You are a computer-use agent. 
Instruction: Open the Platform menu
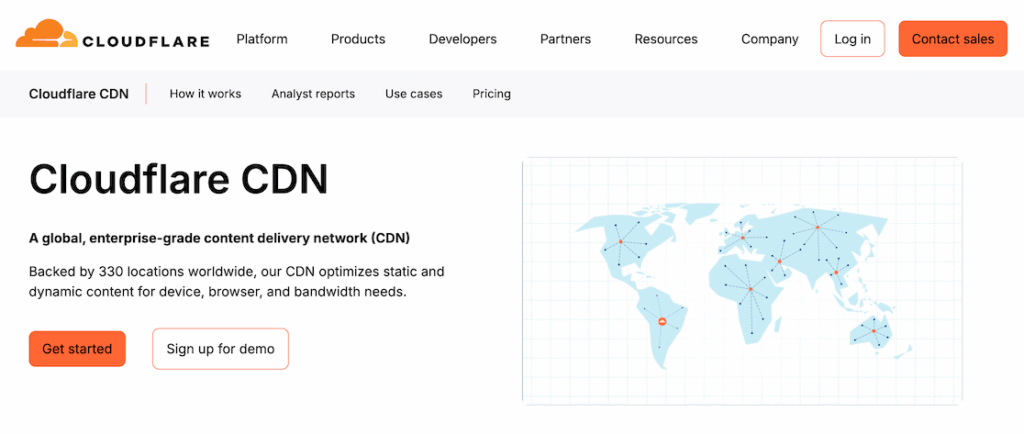point(262,39)
